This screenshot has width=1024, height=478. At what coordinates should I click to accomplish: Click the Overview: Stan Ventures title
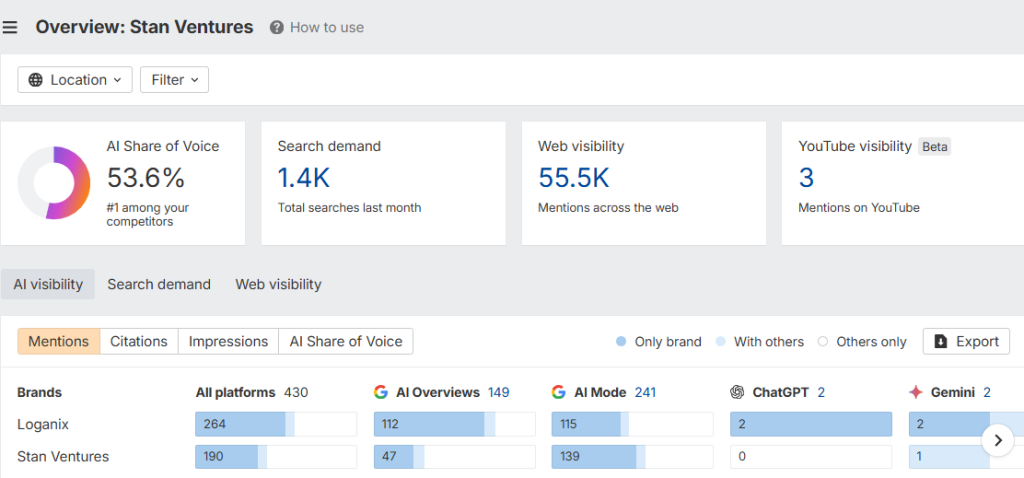pos(144,27)
